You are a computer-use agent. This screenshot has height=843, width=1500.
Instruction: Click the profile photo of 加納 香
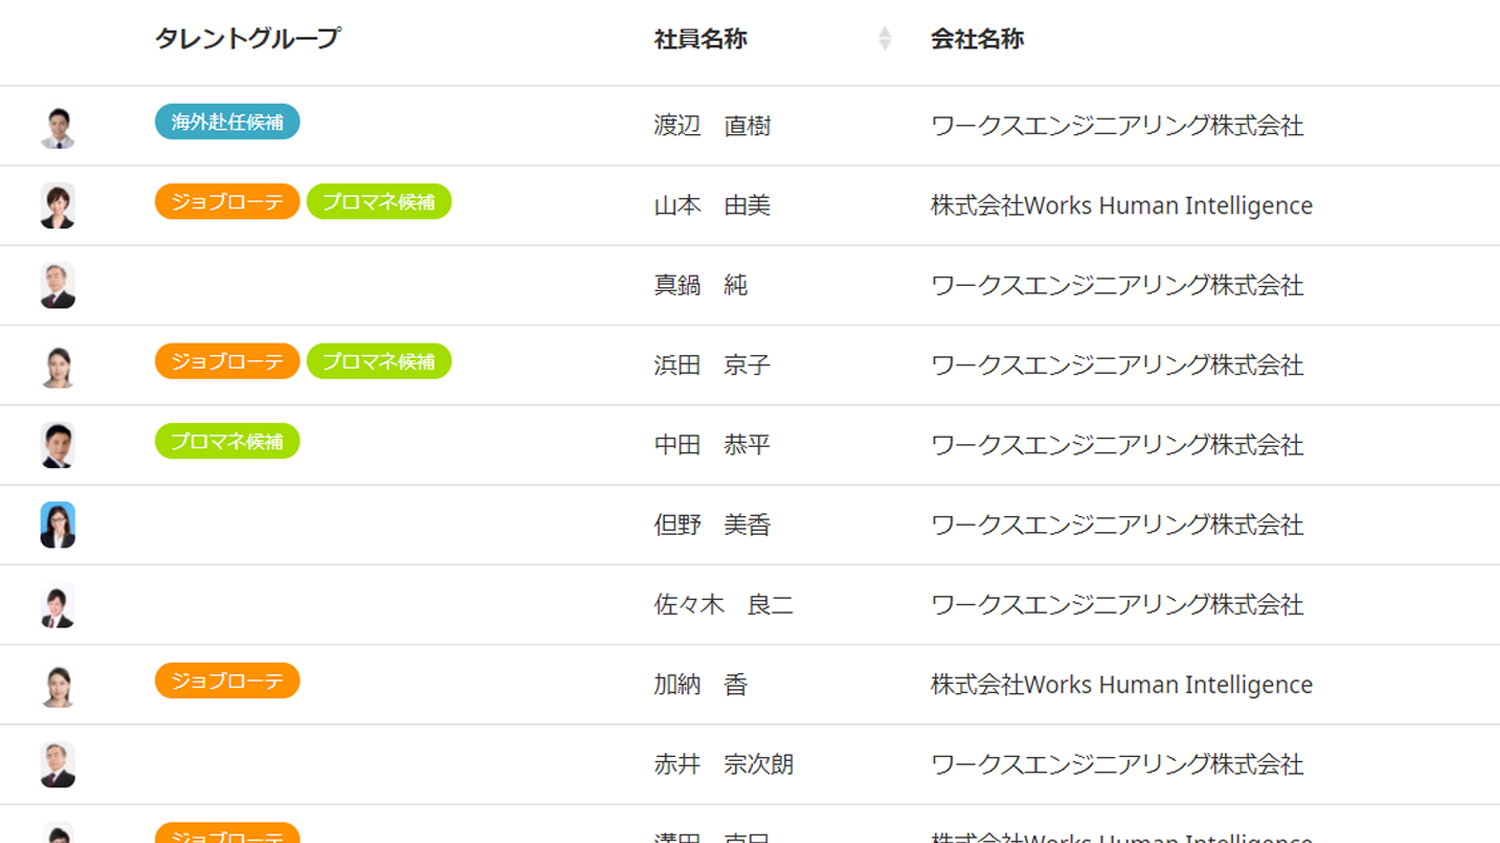click(x=58, y=686)
